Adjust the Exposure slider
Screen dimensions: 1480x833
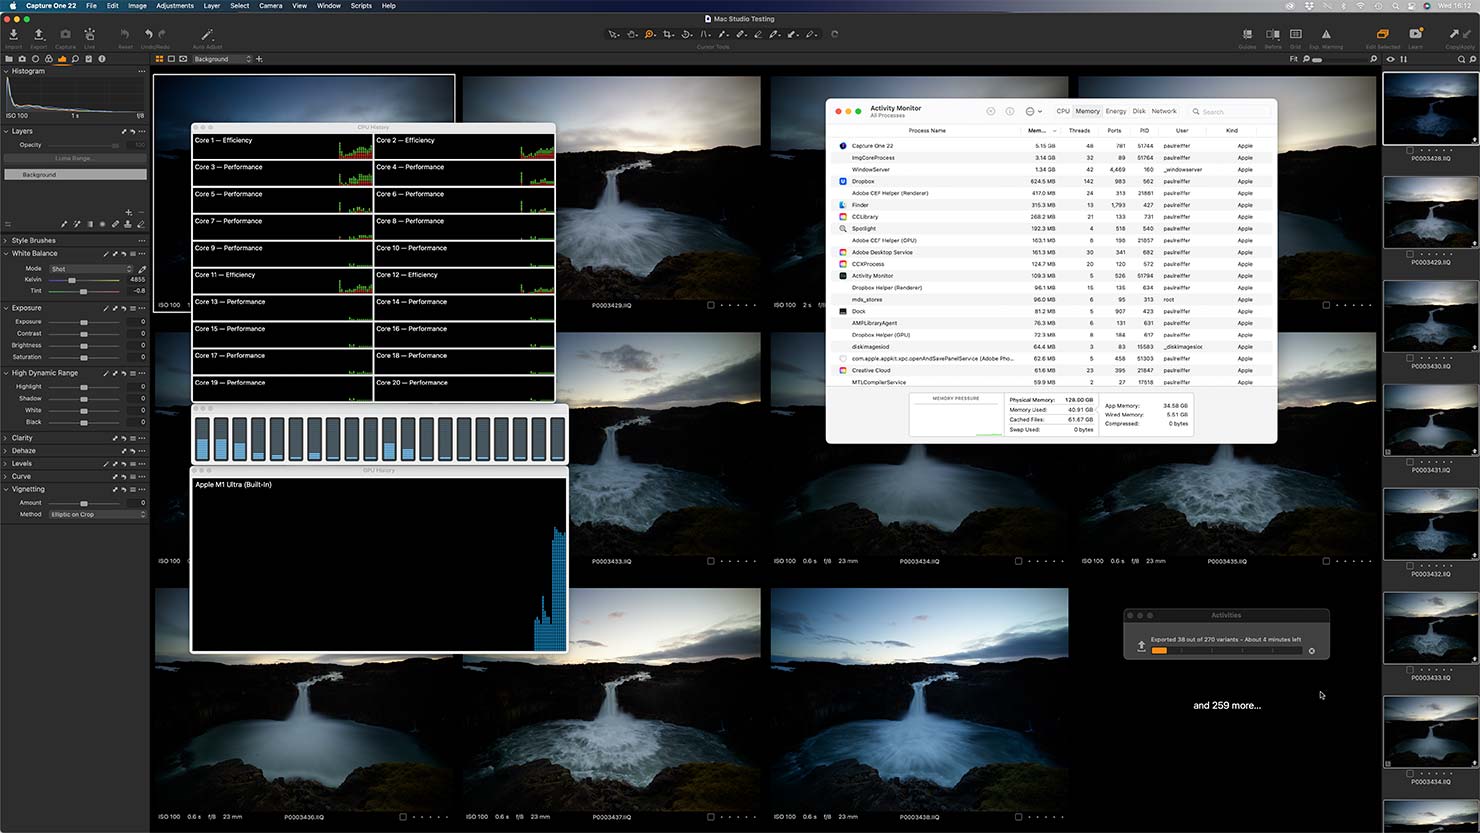point(85,322)
